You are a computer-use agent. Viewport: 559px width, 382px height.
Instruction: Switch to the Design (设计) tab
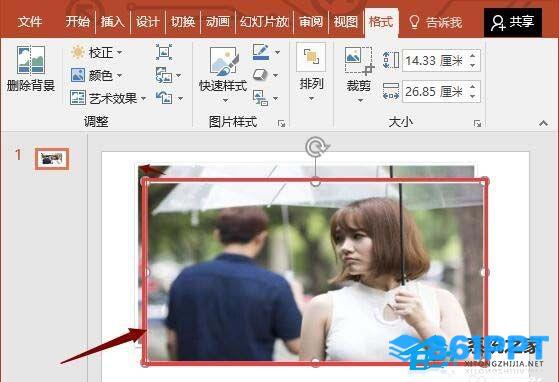point(148,22)
